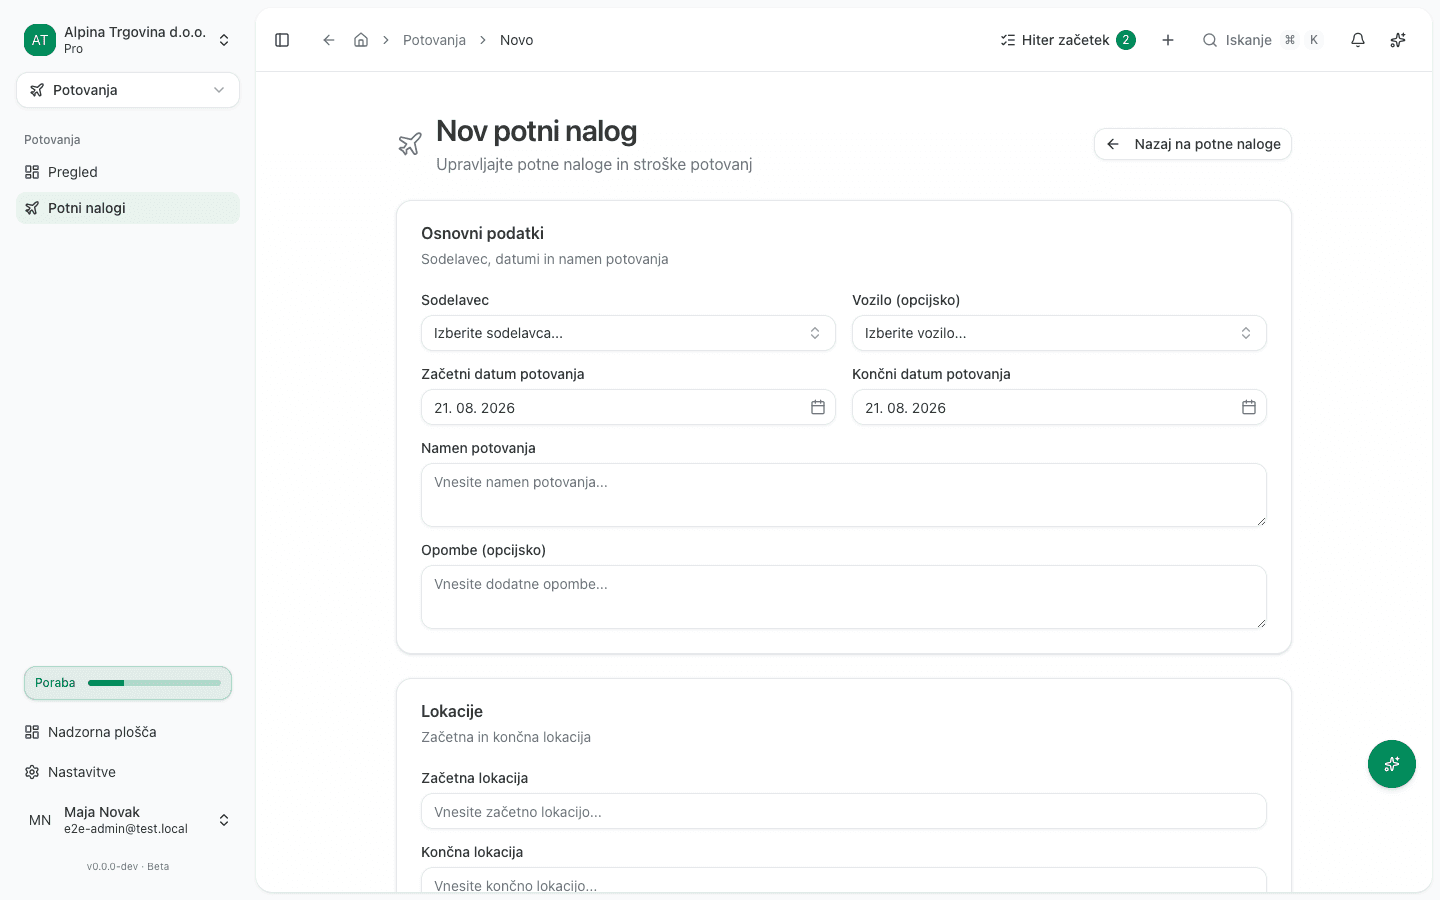Expand the Maja Novak user menu
This screenshot has height=900, width=1440.
128,820
